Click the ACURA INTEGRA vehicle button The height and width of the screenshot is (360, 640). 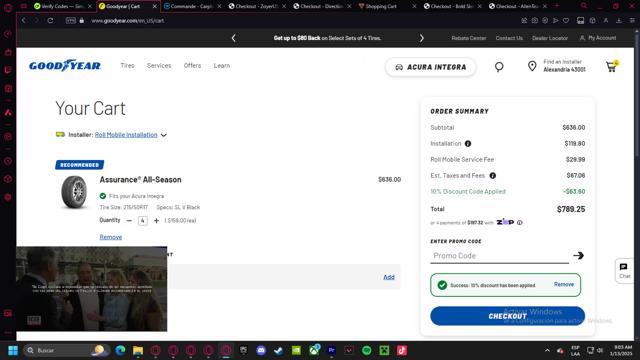pos(431,67)
